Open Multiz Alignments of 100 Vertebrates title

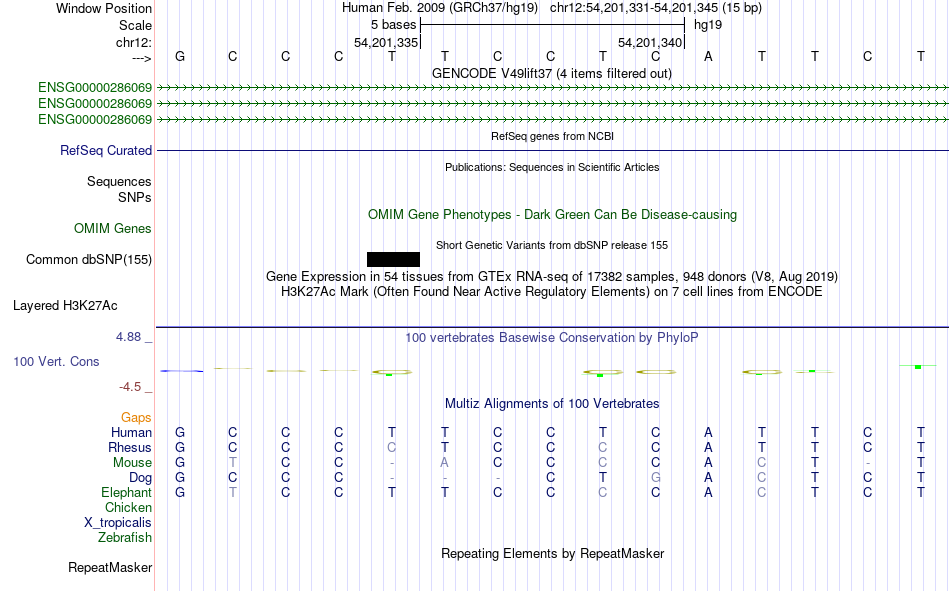(x=552, y=404)
